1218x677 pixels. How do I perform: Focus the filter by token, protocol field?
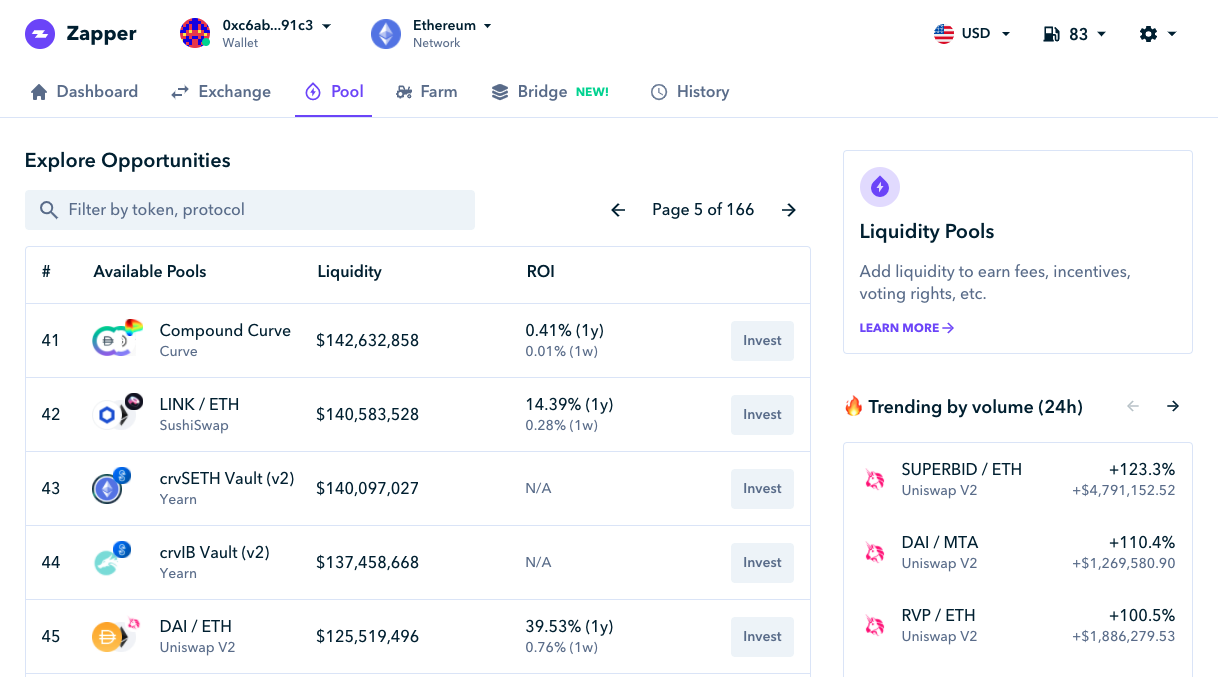pos(250,210)
